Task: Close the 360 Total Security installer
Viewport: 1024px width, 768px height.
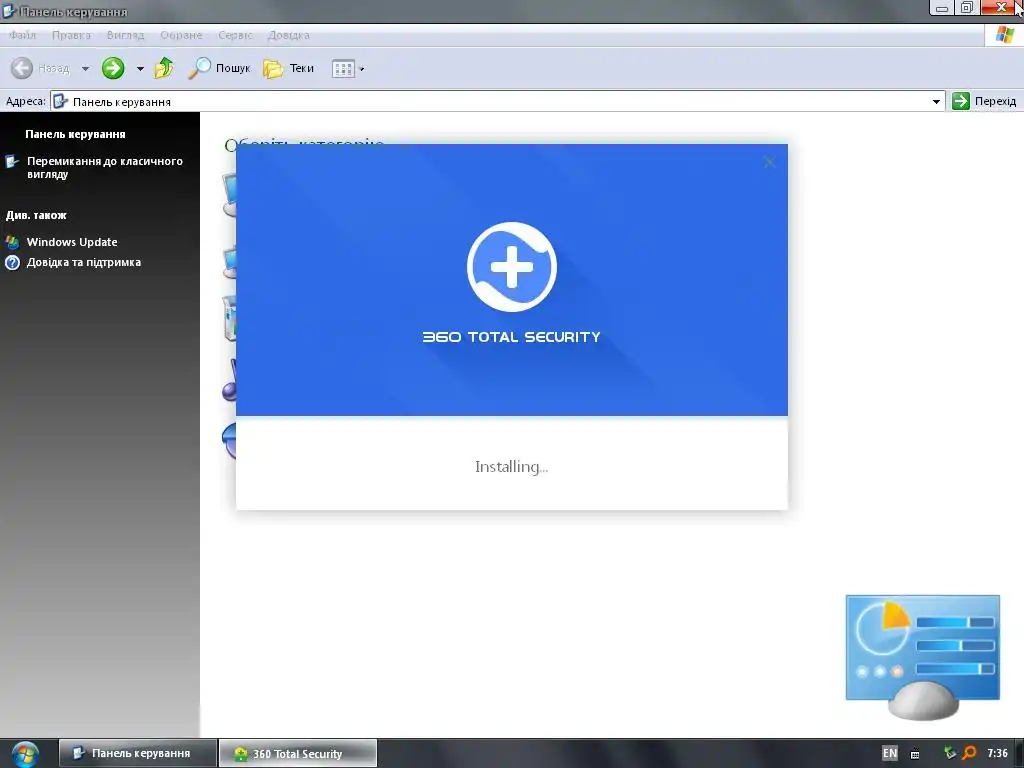Action: [x=769, y=162]
